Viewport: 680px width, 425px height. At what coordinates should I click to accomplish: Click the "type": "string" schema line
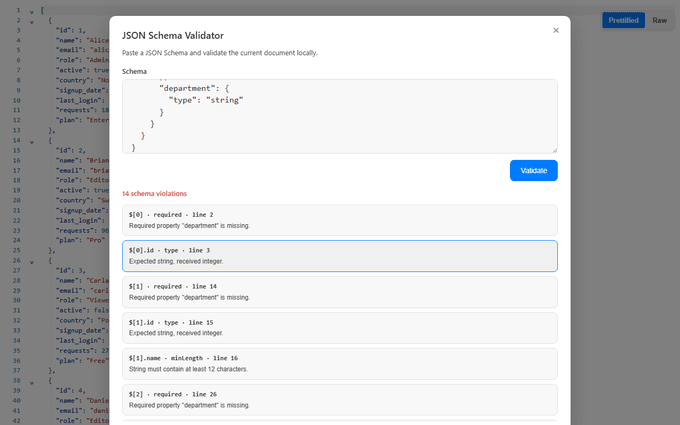coord(206,100)
